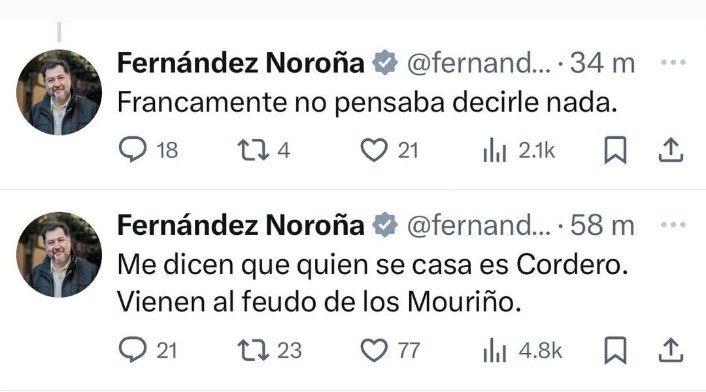Open more options on the 34 m tweet
Screen dimensions: 706x392
pyautogui.click(x=673, y=63)
